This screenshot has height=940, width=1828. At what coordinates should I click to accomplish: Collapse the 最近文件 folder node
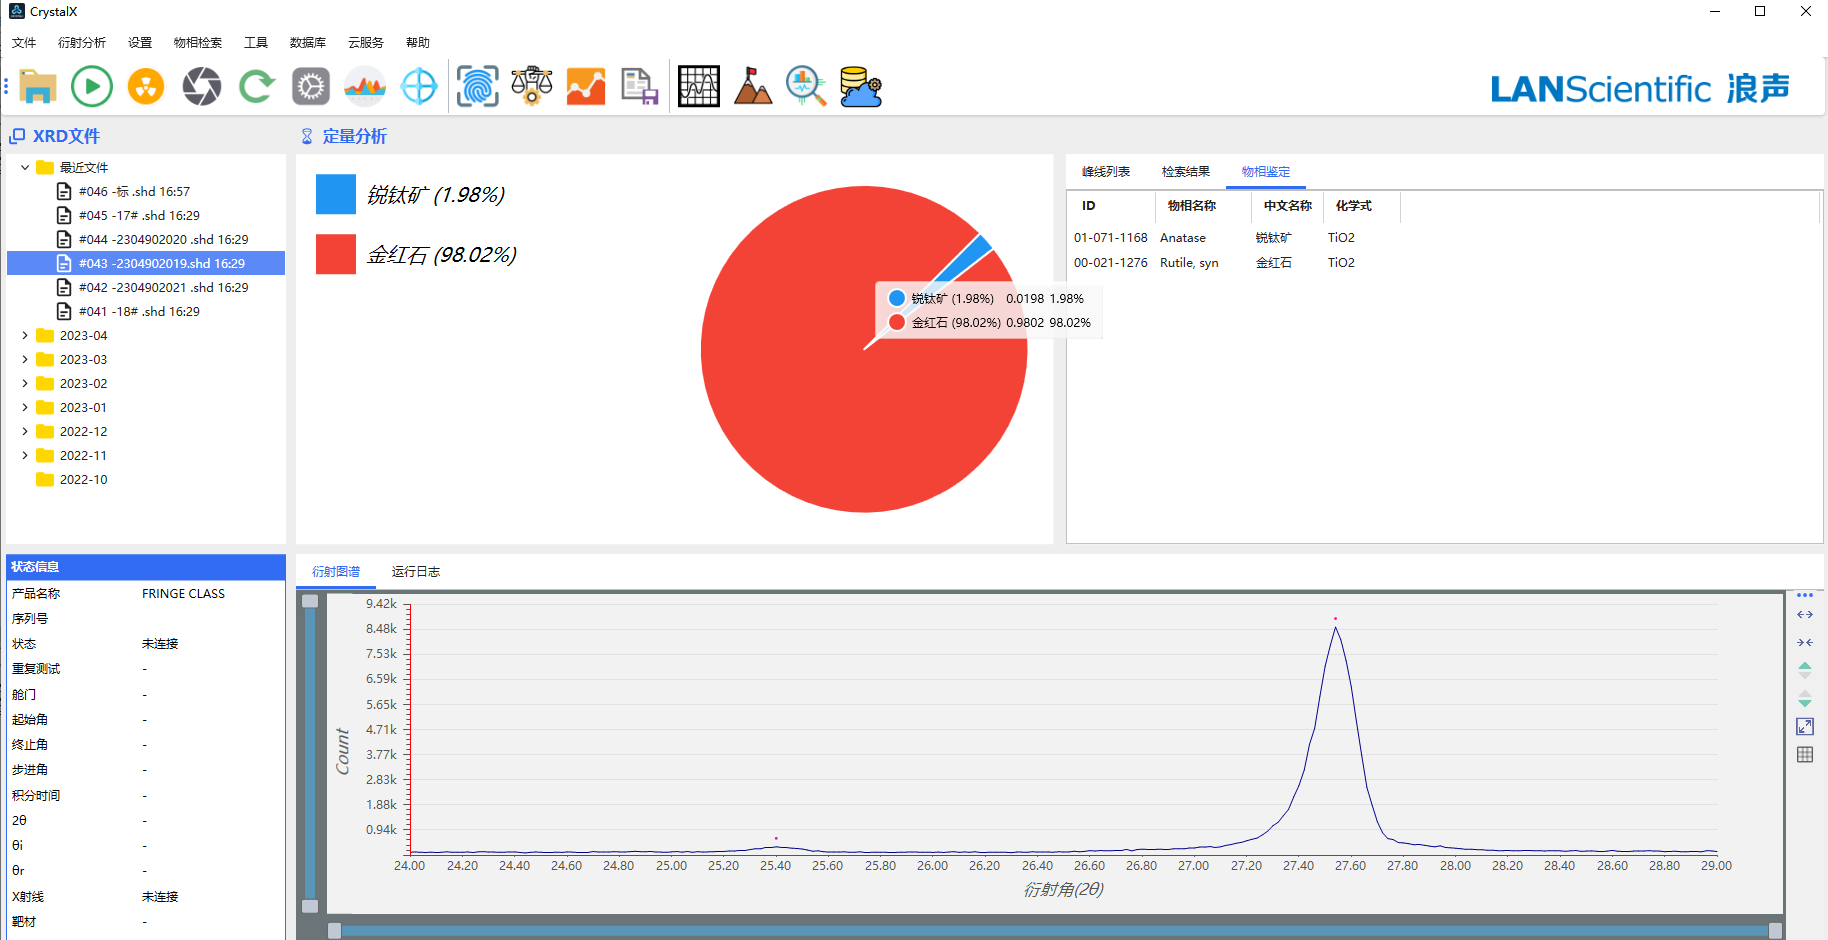click(x=25, y=168)
